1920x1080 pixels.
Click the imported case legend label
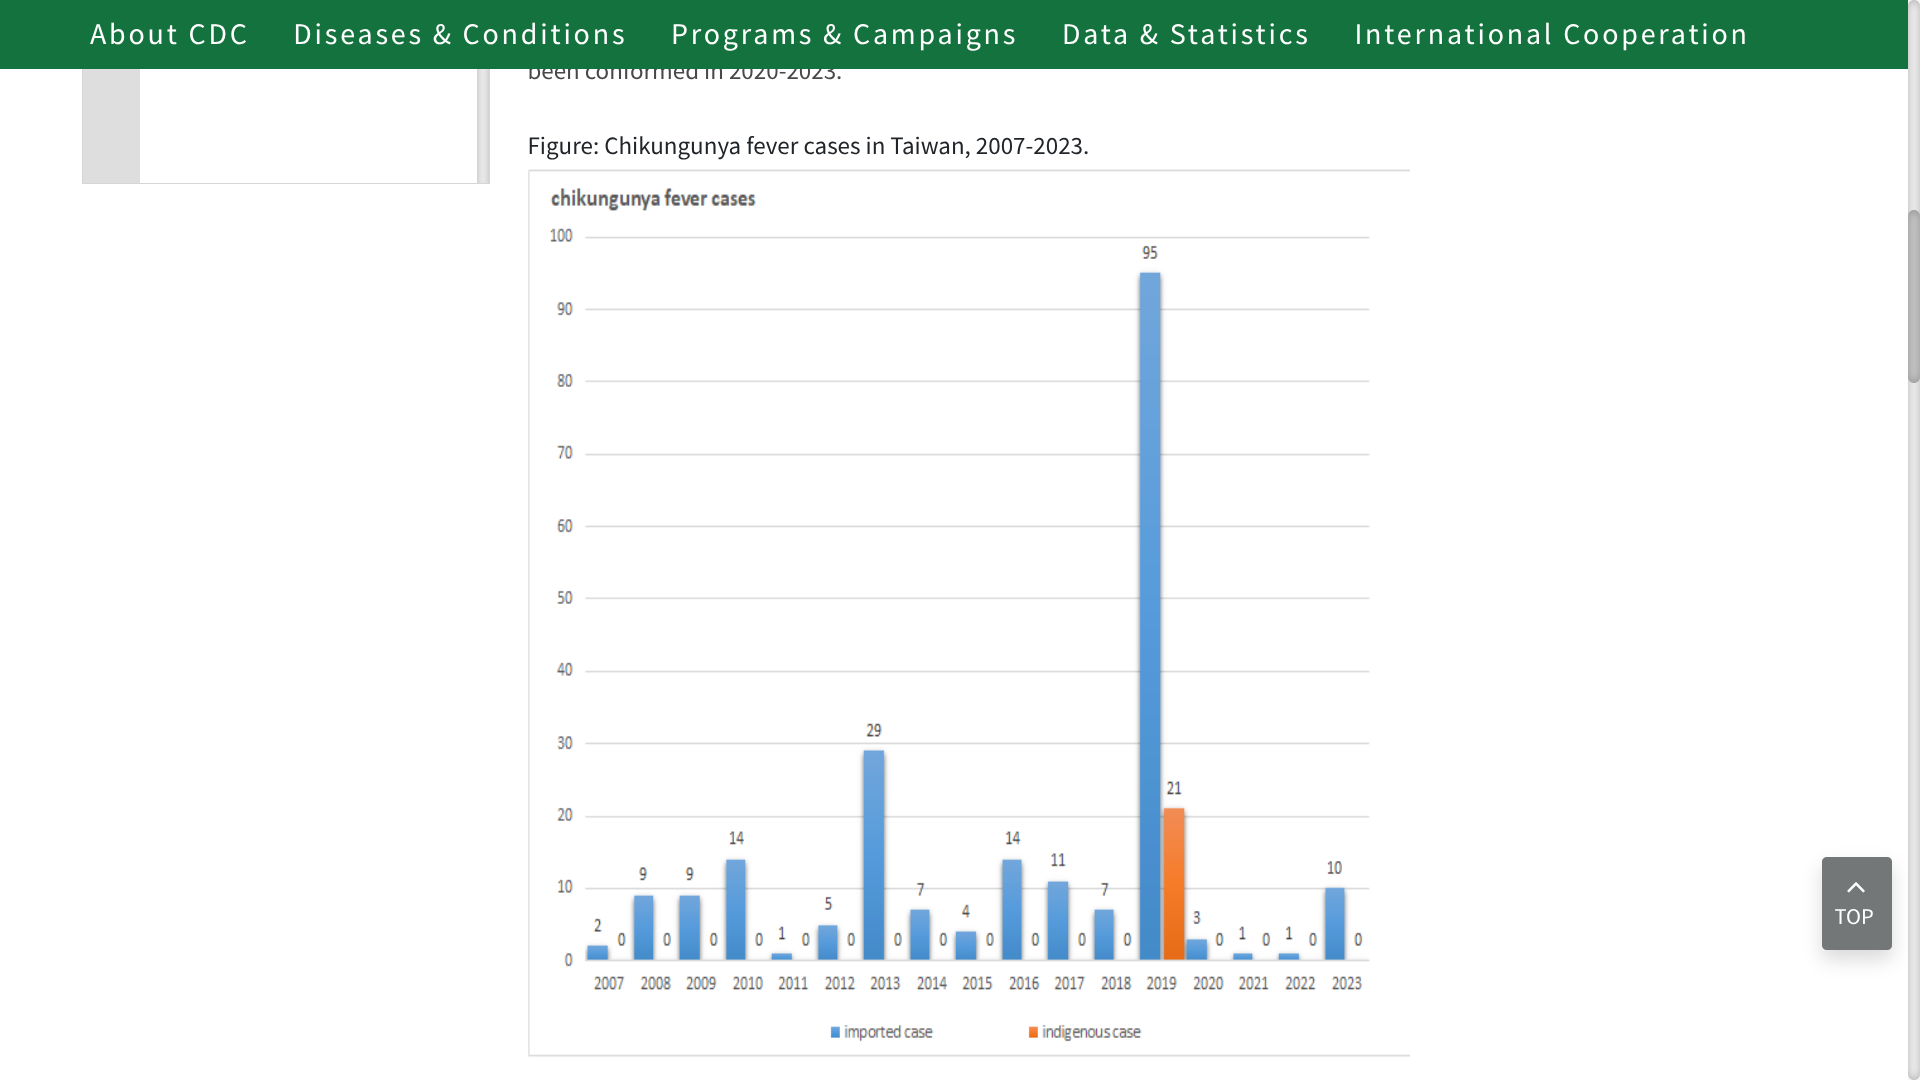(x=887, y=1032)
